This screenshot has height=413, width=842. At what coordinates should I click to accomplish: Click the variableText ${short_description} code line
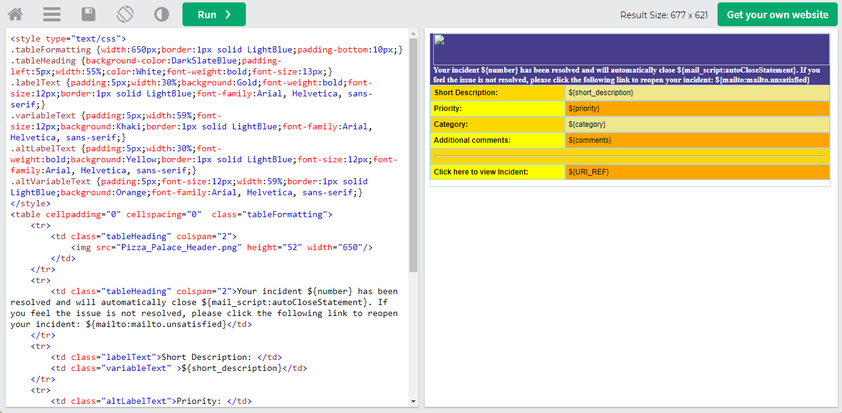(179, 368)
